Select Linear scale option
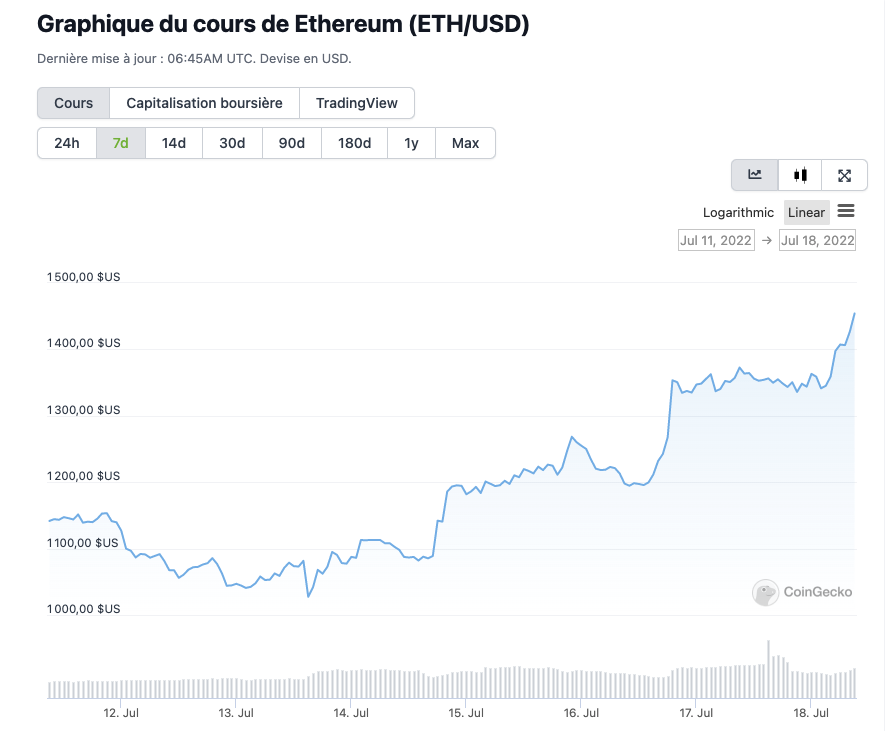885x731 pixels. (806, 212)
